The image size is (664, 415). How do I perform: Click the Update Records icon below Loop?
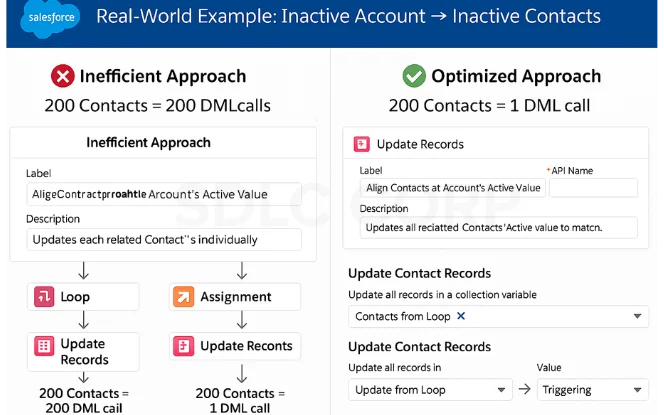tap(44, 346)
